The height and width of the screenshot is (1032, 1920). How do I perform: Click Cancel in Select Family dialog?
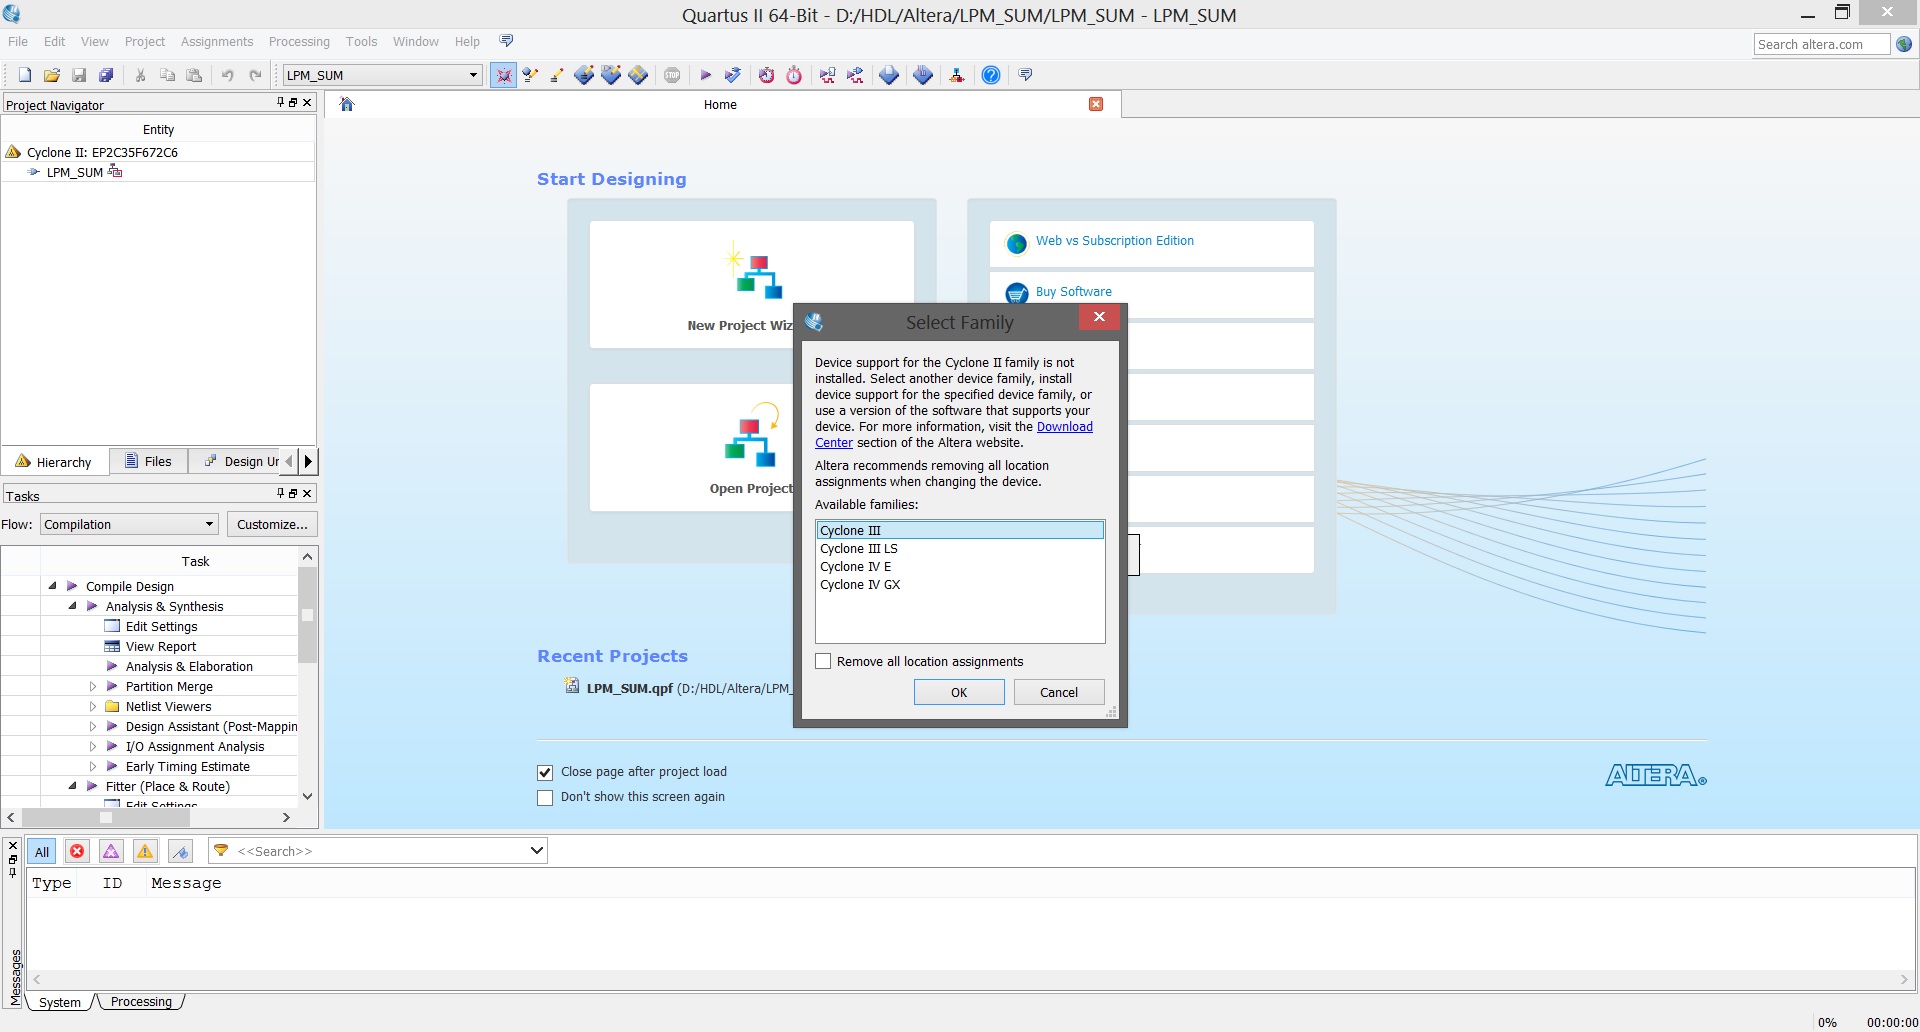[1059, 692]
